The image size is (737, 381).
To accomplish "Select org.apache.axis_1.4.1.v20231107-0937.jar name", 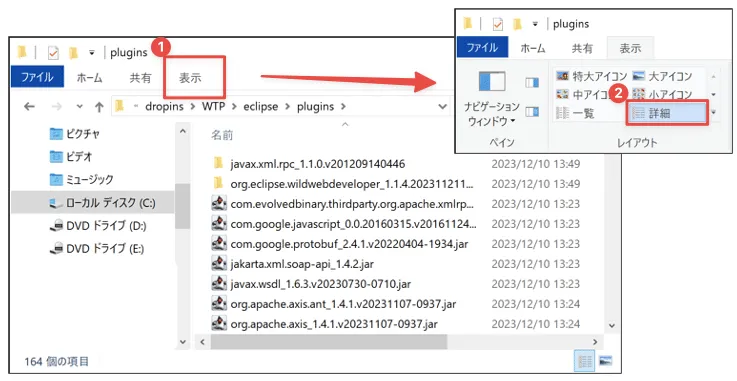I will tap(334, 324).
